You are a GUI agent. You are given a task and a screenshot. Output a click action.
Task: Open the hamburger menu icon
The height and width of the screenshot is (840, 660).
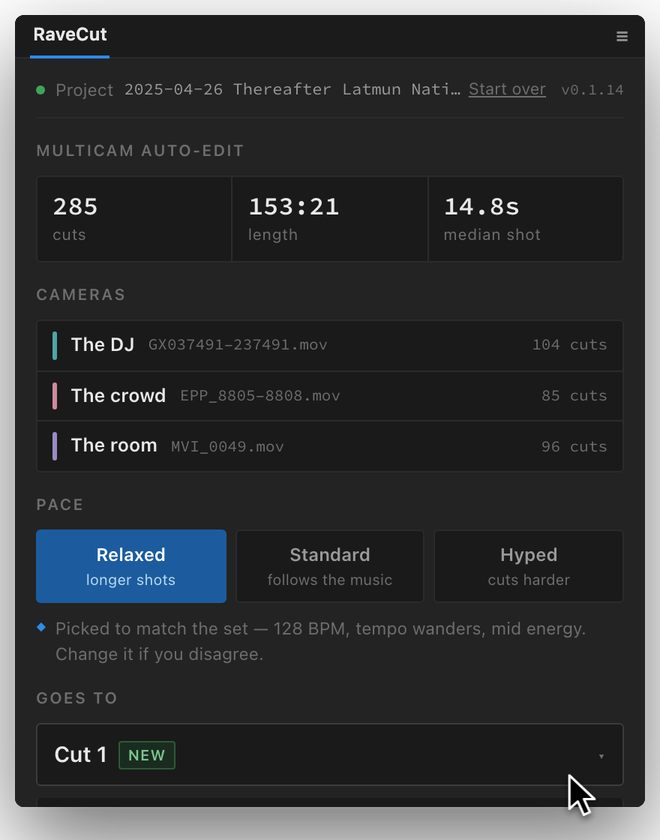[621, 36]
